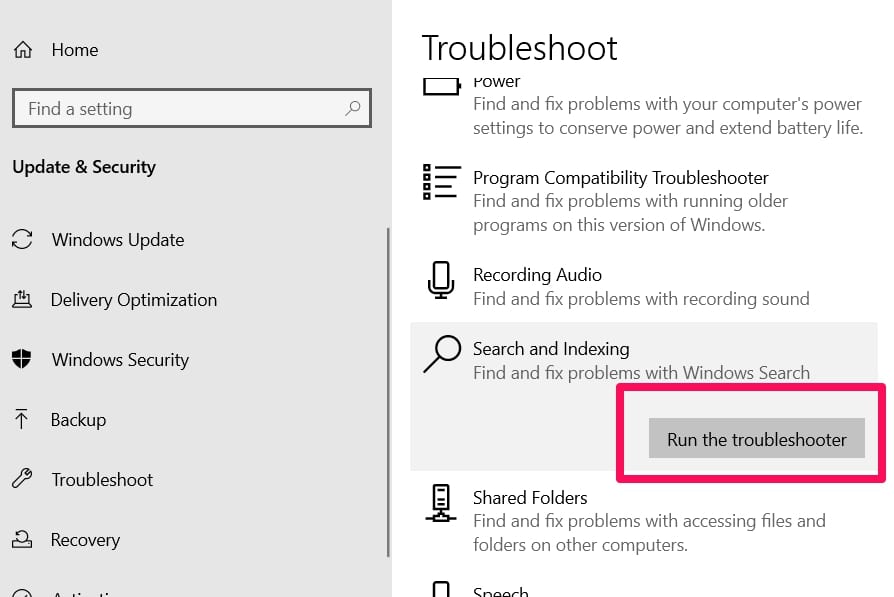Viewport: 894px width, 597px height.
Task: Click the Home house icon
Action: (23, 50)
